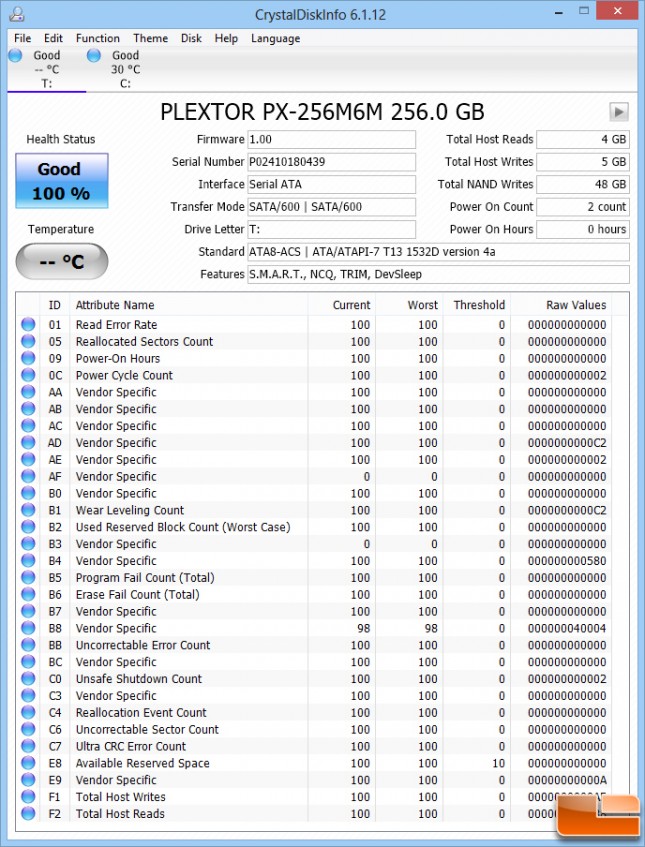Select the threshold value 10
Image resolution: width=645 pixels, height=847 pixels.
[498, 763]
